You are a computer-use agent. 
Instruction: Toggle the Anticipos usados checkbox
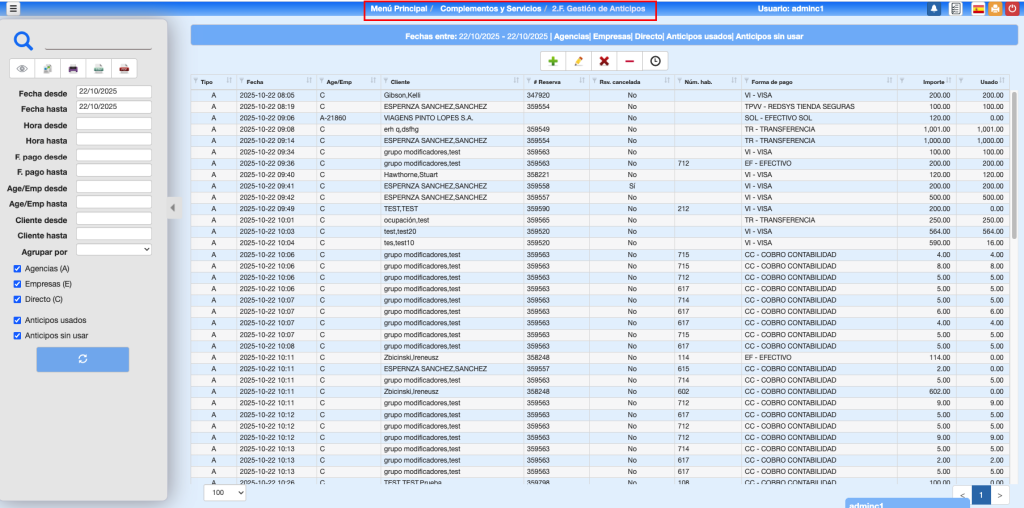17,320
